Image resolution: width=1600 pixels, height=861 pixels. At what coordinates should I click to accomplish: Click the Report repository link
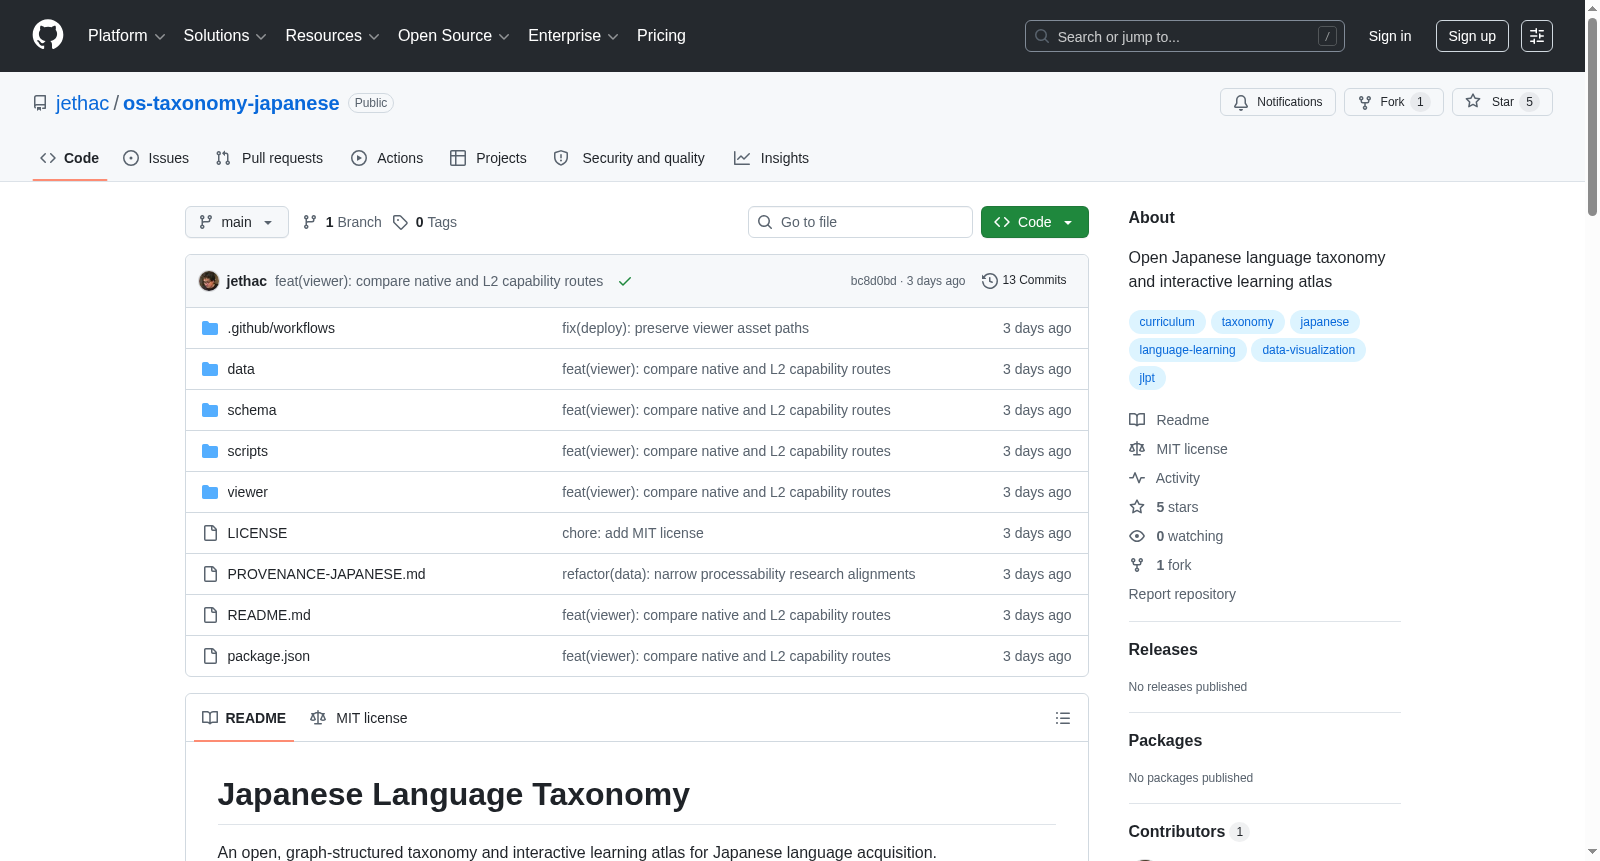[1182, 594]
